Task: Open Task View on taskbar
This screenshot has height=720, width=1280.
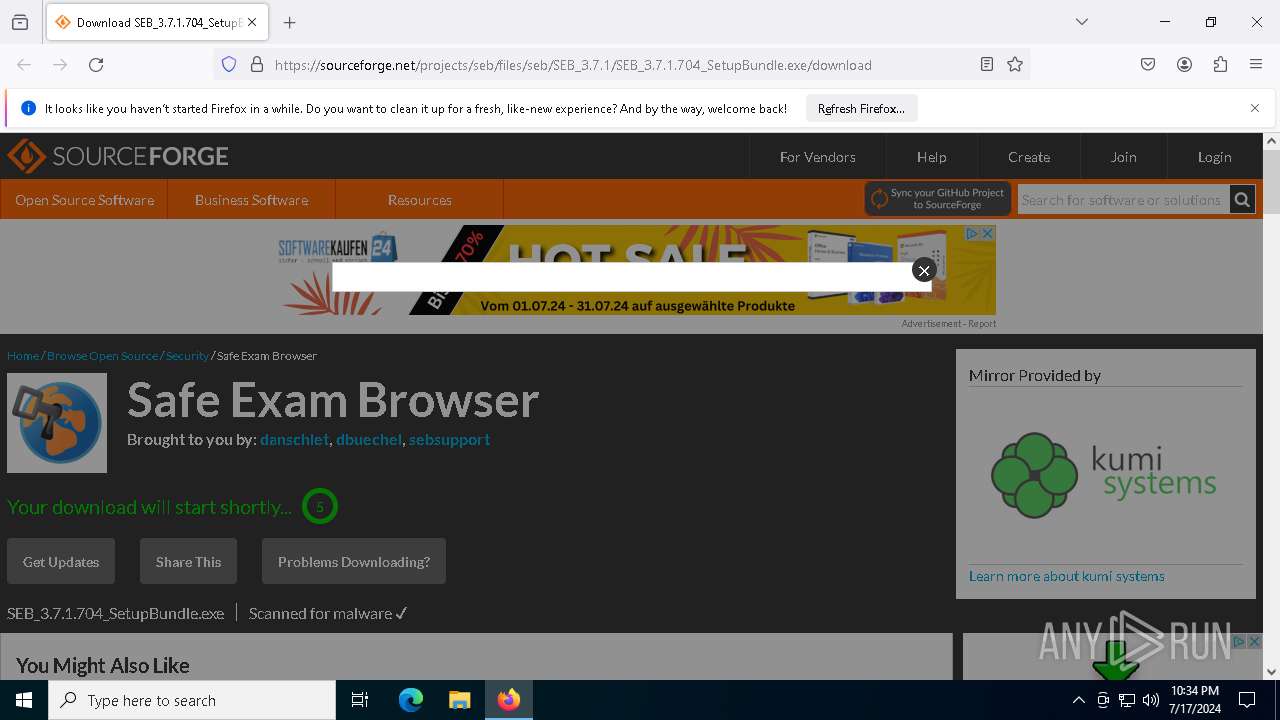Action: point(360,700)
